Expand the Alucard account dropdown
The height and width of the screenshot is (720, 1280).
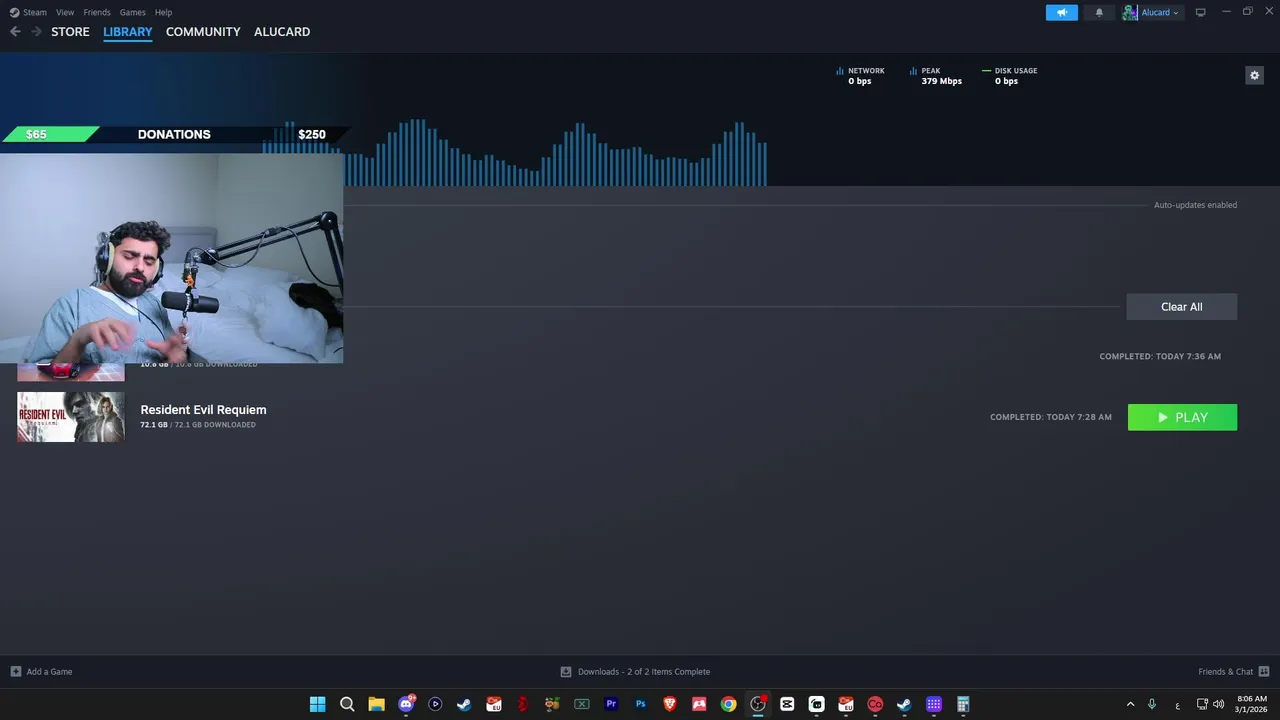click(x=1160, y=12)
